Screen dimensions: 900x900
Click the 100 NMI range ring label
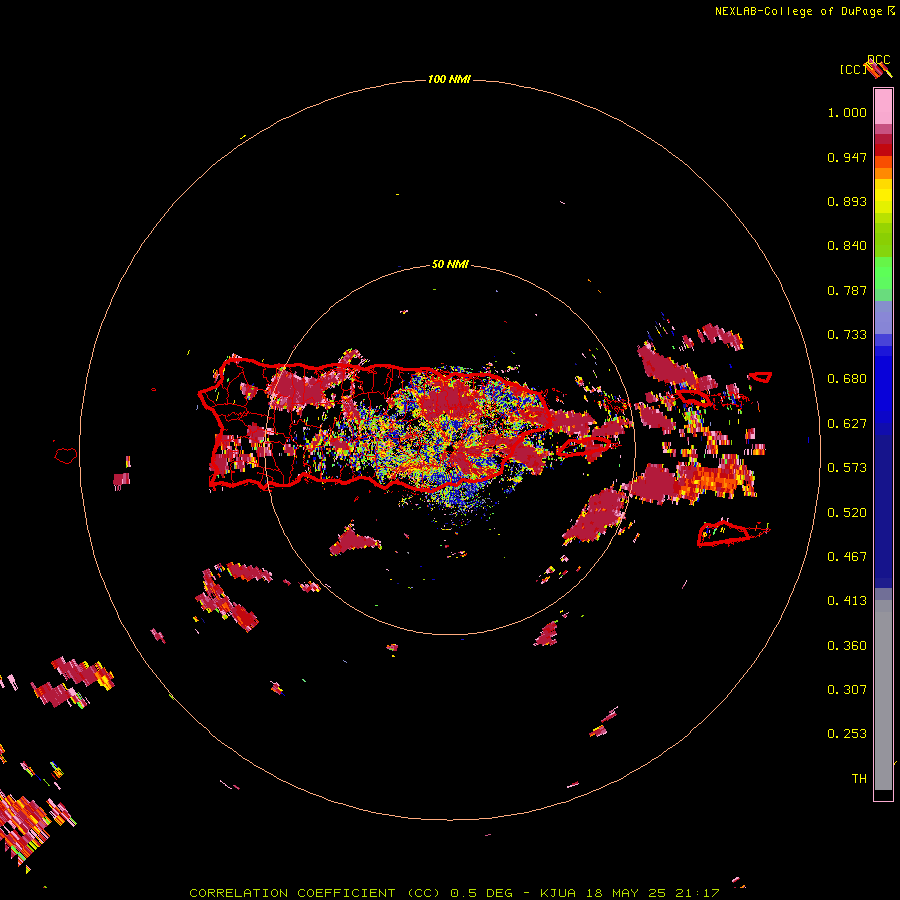pyautogui.click(x=449, y=79)
